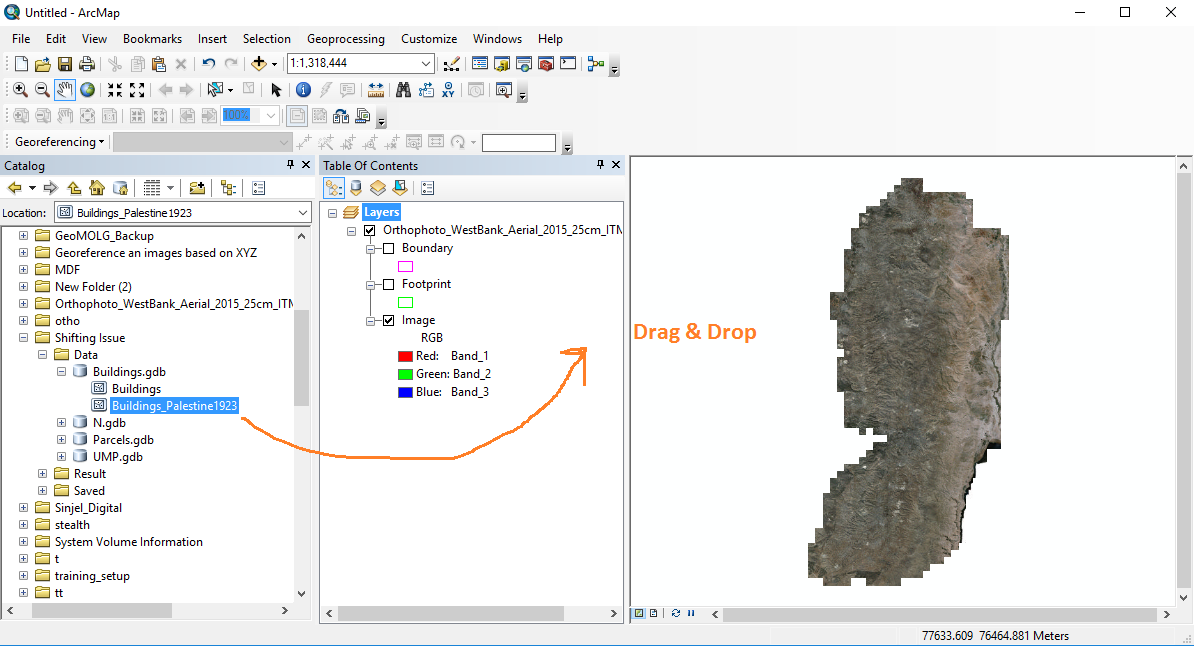
Task: Uncheck the Orthophoto_WestBank_Aerial layer checkbox
Action: click(x=371, y=230)
